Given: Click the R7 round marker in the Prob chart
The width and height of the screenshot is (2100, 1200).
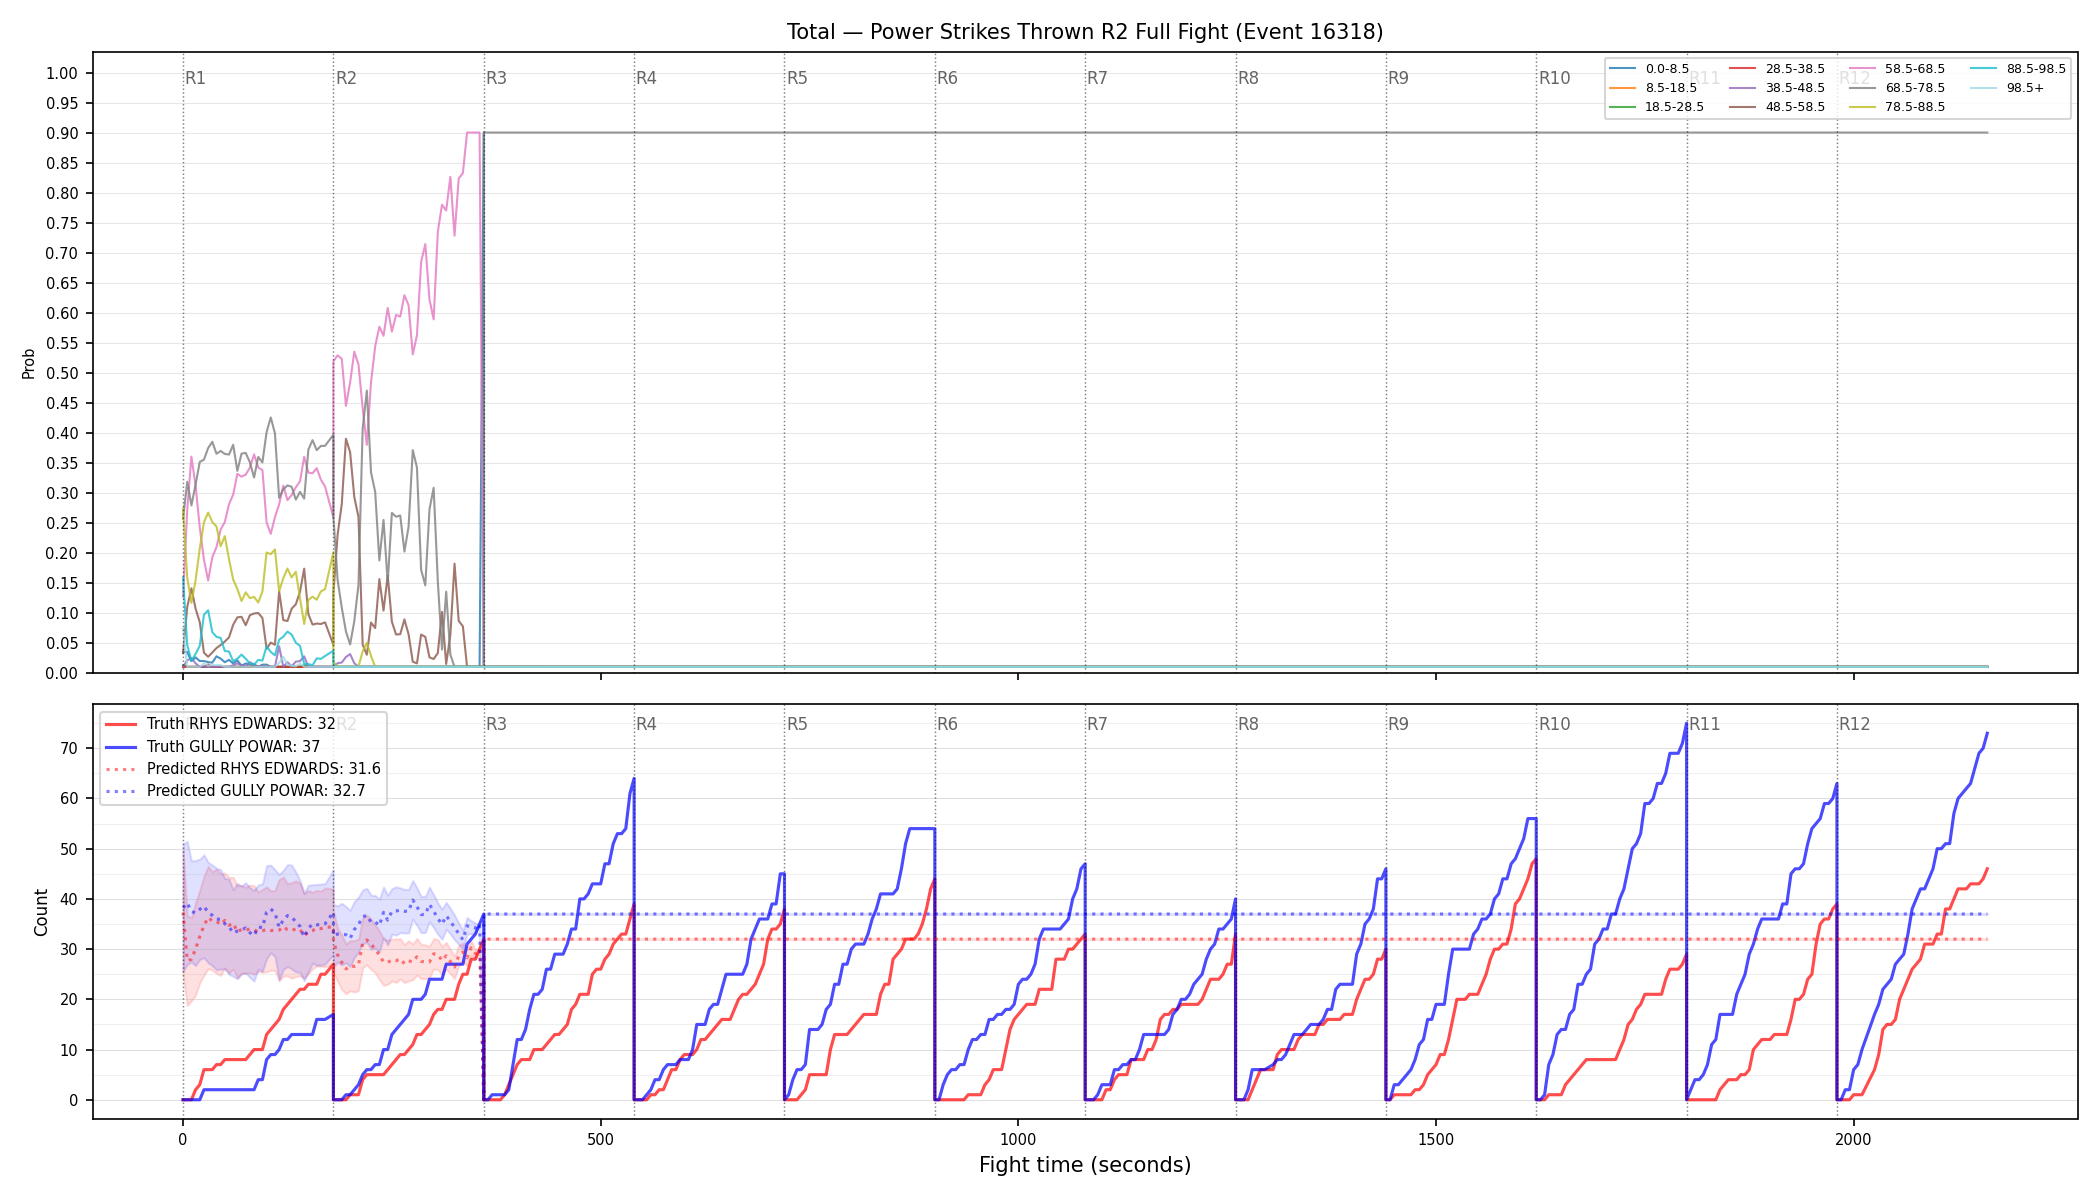Looking at the screenshot, I should 1098,78.
